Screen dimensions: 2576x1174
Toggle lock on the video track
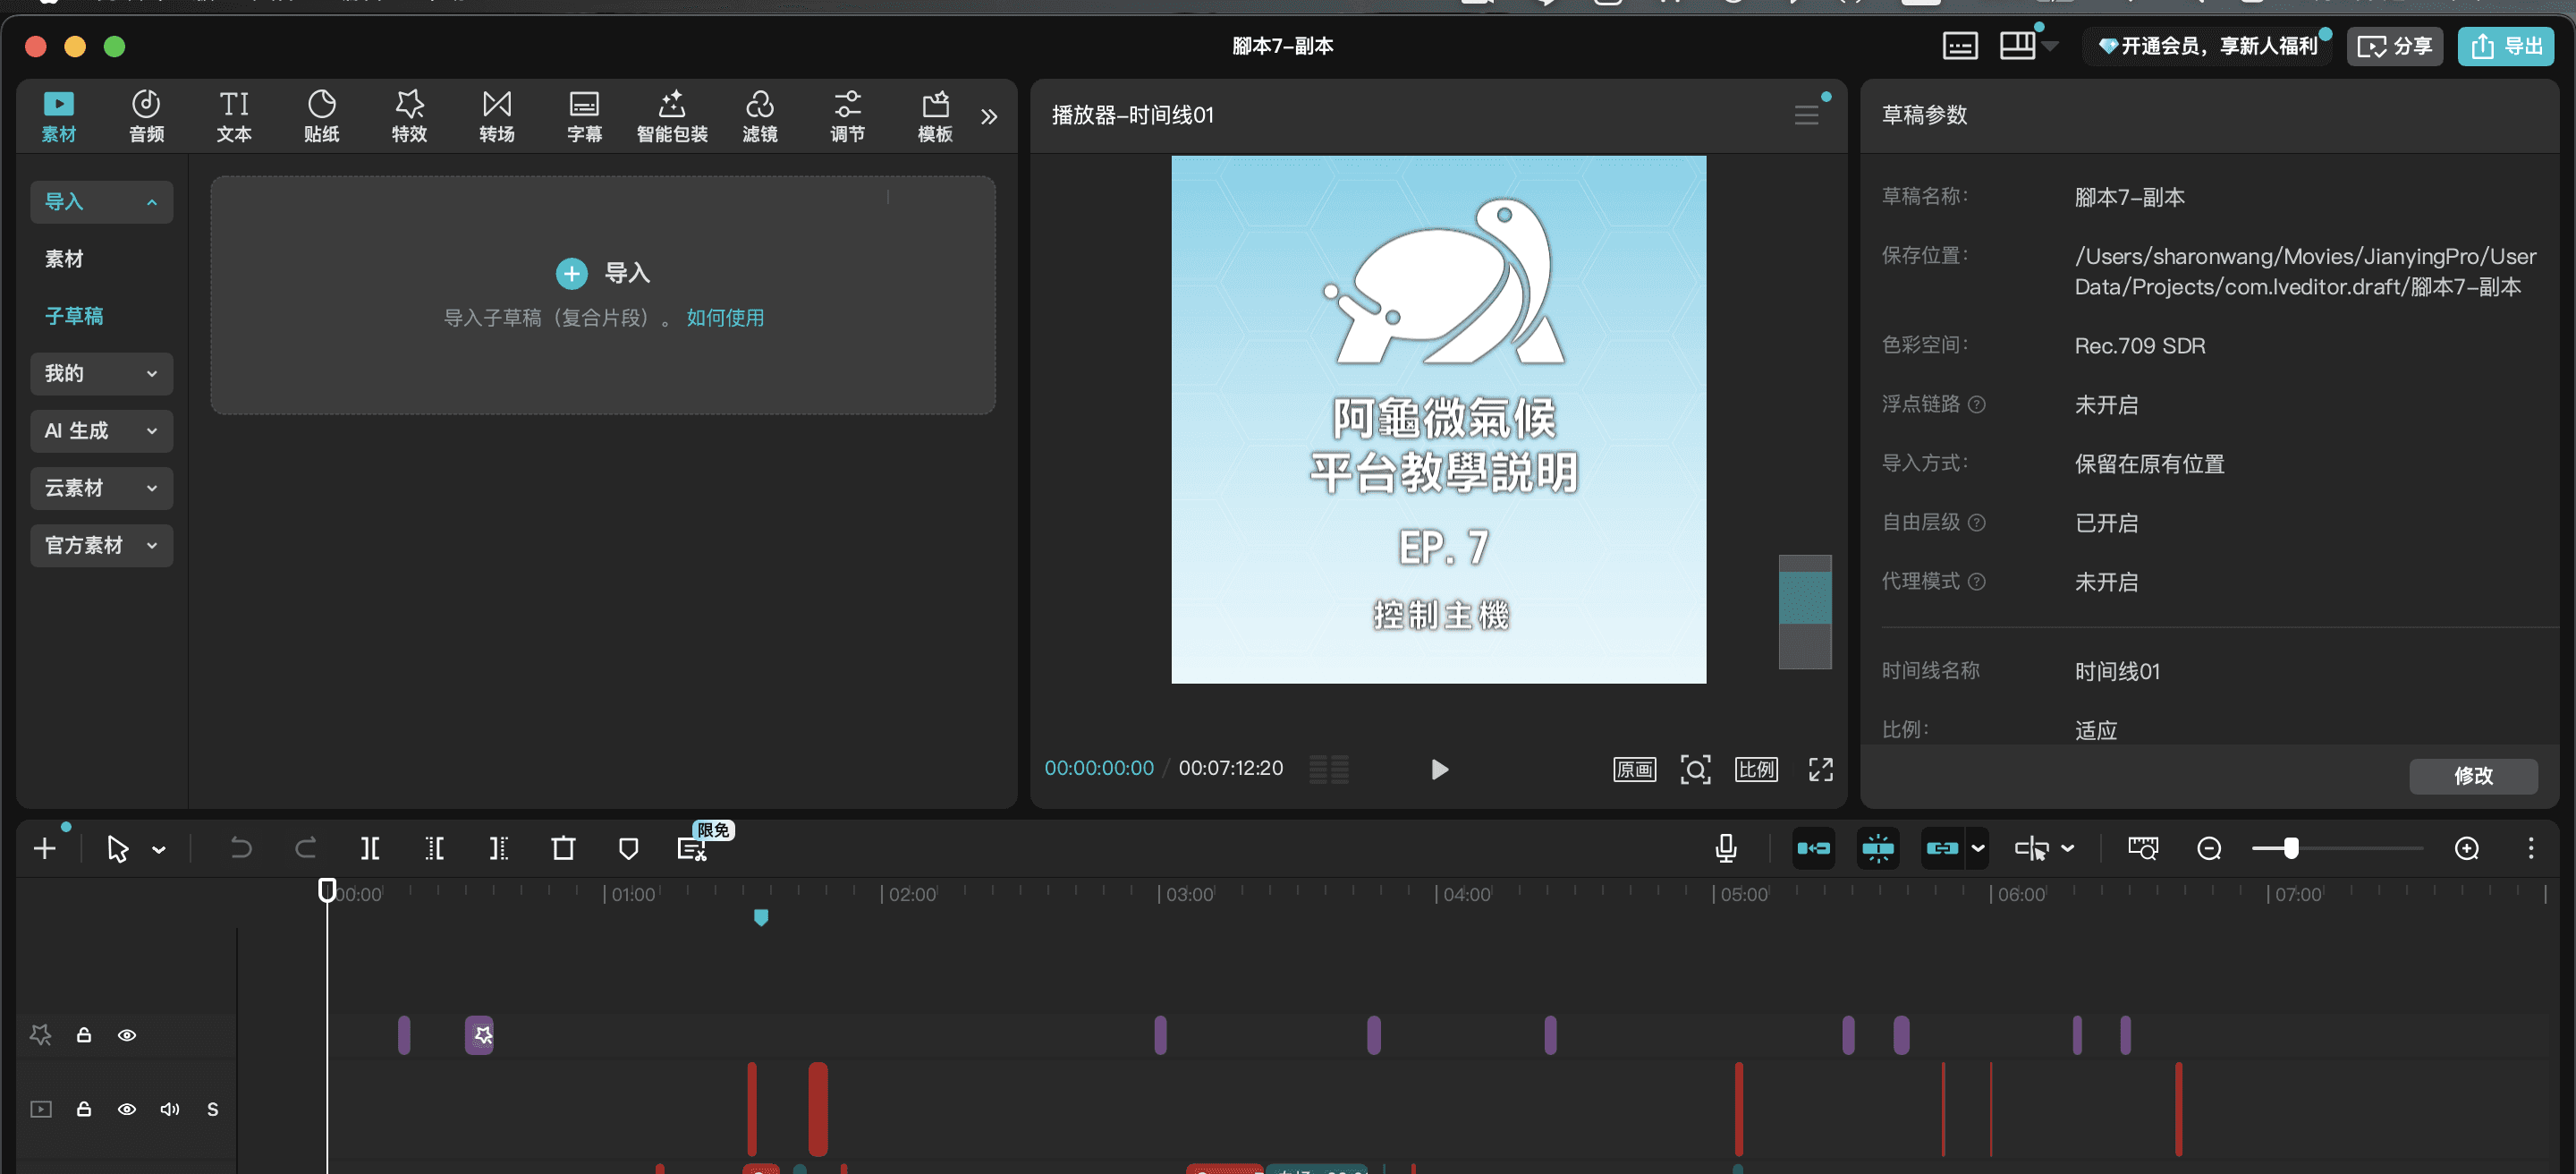point(84,1109)
